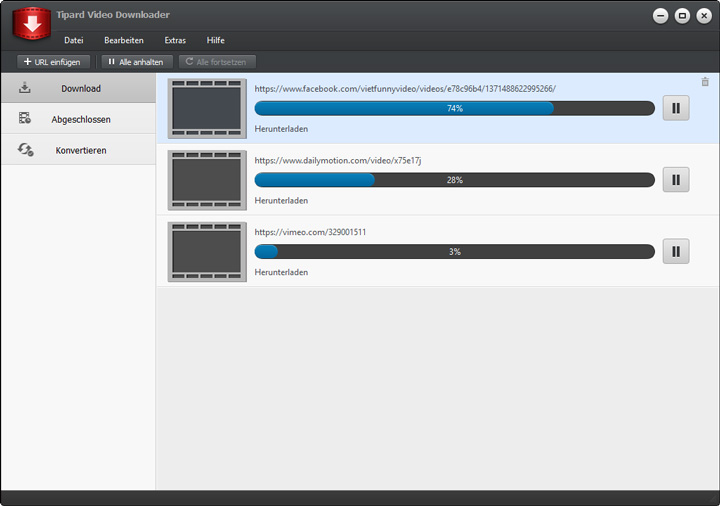The width and height of the screenshot is (720, 506).
Task: Click the vimeo video thumbnail
Action: click(x=207, y=252)
